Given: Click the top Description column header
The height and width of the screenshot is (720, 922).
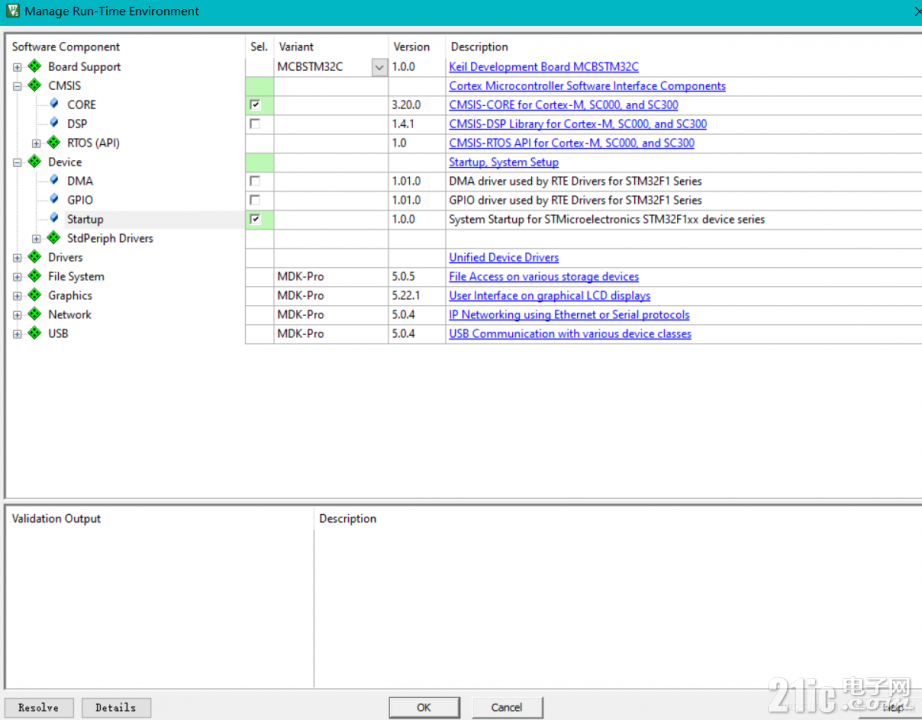Looking at the screenshot, I should click(x=479, y=46).
